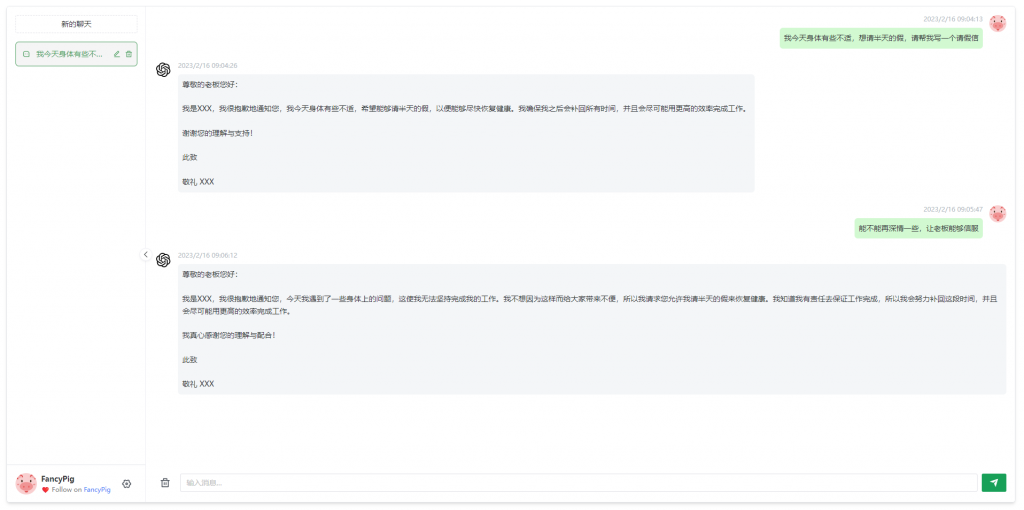The height and width of the screenshot is (510, 1024).
Task: Click timestamp 2023/2/16 09:04:26
Action: tap(208, 65)
